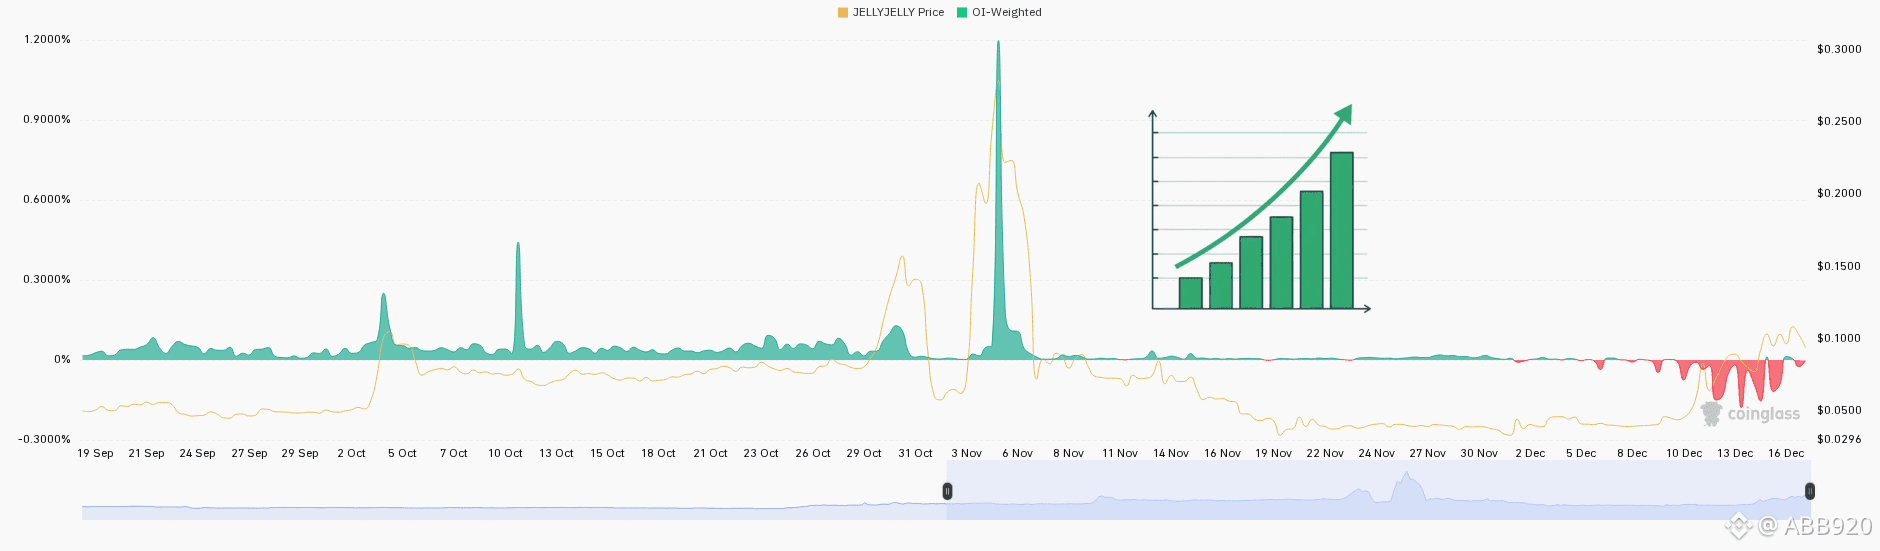Click the unselected left part of range navigator
The height and width of the screenshot is (551, 1880).
(x=514, y=490)
